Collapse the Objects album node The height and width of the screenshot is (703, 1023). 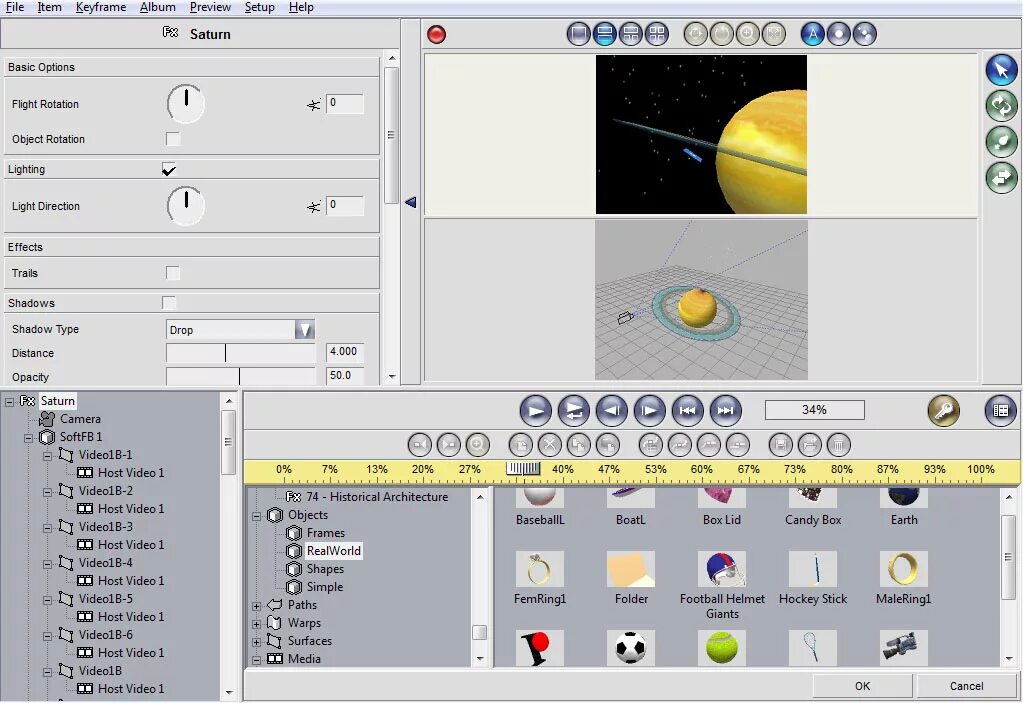point(256,516)
